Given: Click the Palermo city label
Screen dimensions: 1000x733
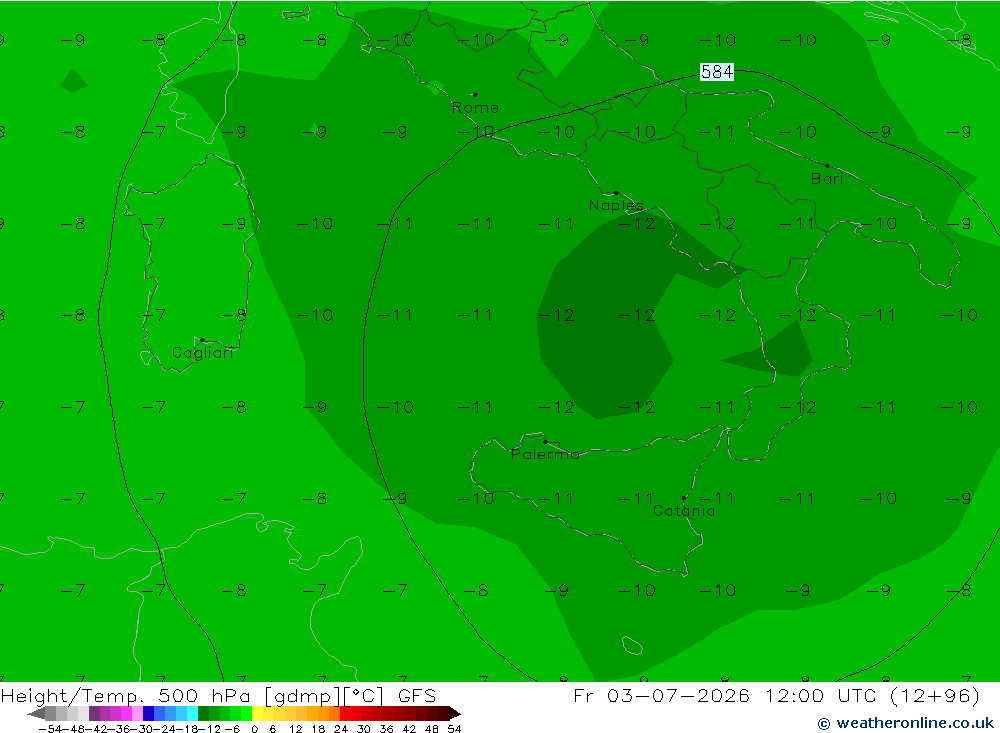Looking at the screenshot, I should point(545,454).
